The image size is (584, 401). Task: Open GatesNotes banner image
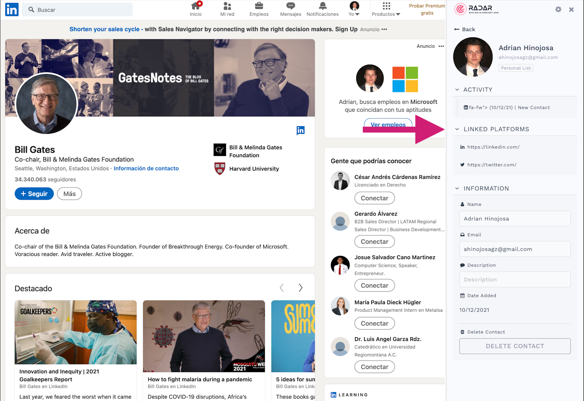[x=160, y=78]
